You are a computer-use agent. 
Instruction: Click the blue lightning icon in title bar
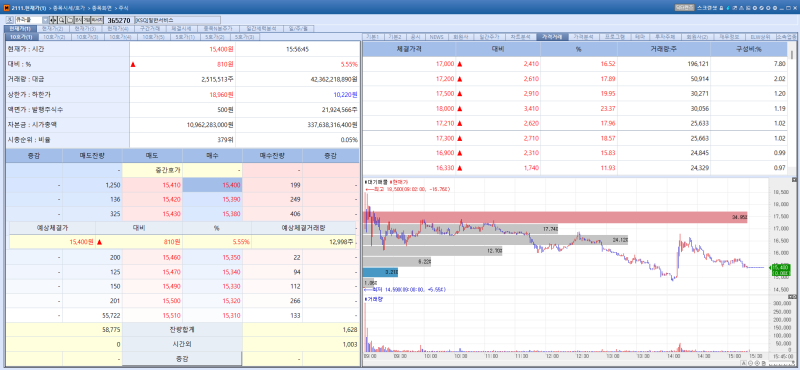pyautogui.click(x=728, y=8)
